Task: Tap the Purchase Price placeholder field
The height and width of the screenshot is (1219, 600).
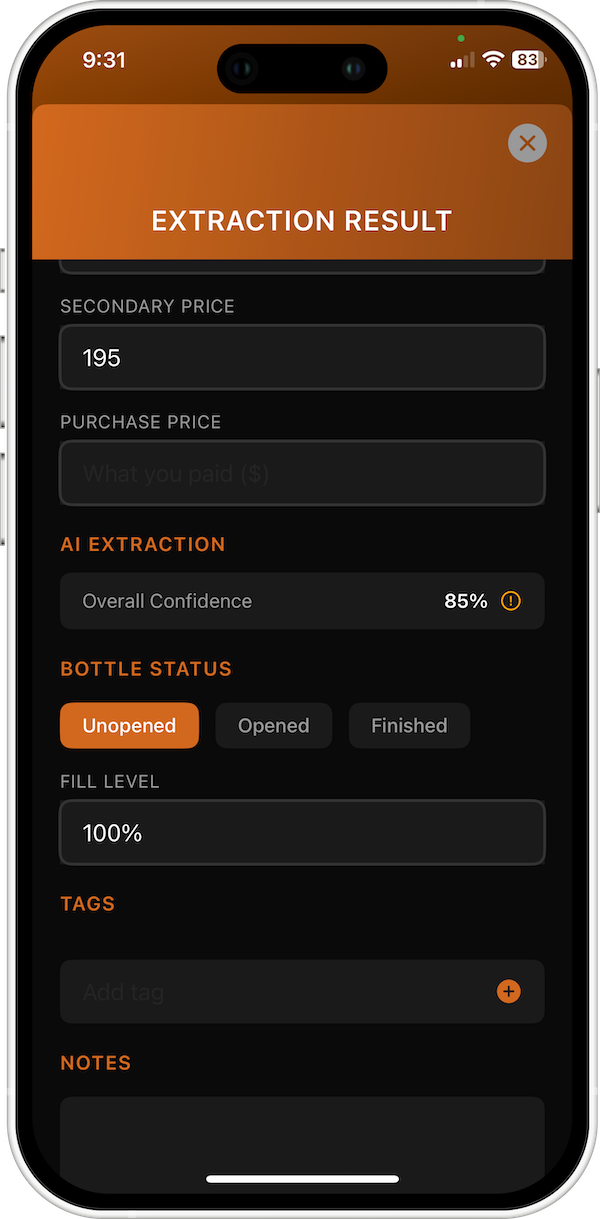Action: [301, 473]
